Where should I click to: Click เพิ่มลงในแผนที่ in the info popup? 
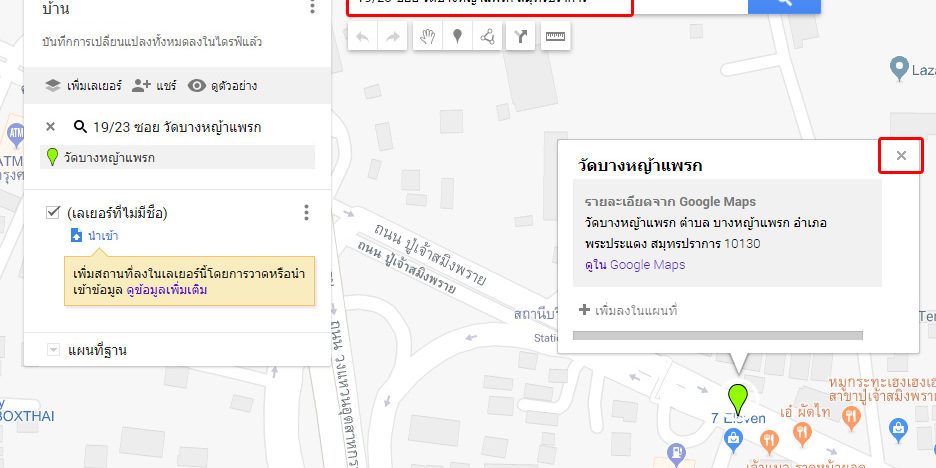tap(635, 311)
